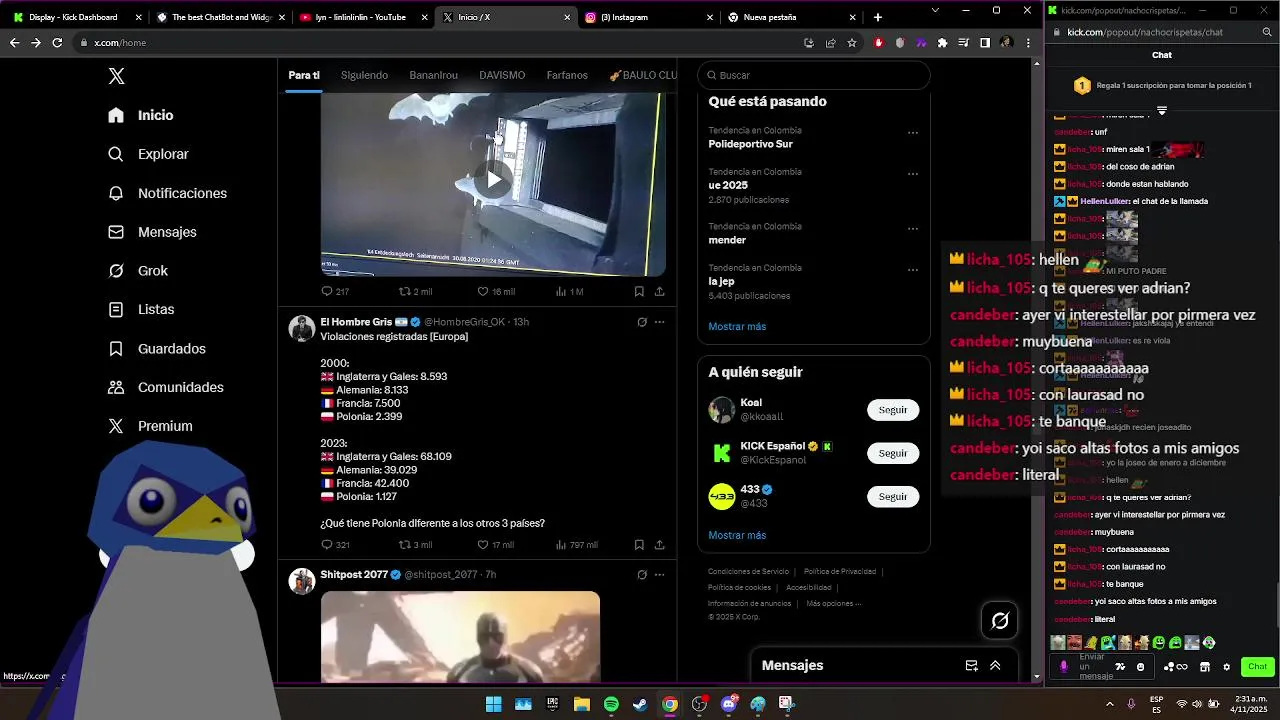
Task: Share the bat video post
Action: coord(659,291)
